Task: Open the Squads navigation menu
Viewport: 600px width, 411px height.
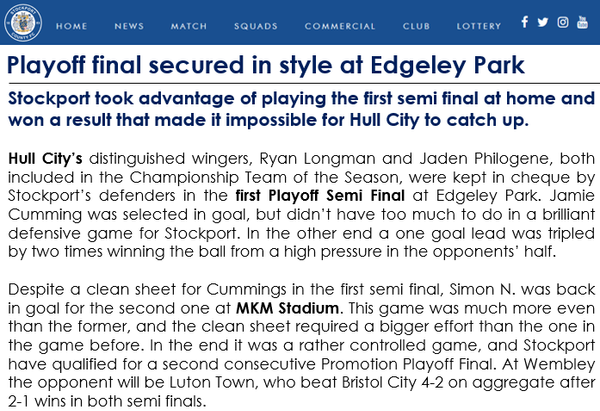Action: click(x=256, y=25)
